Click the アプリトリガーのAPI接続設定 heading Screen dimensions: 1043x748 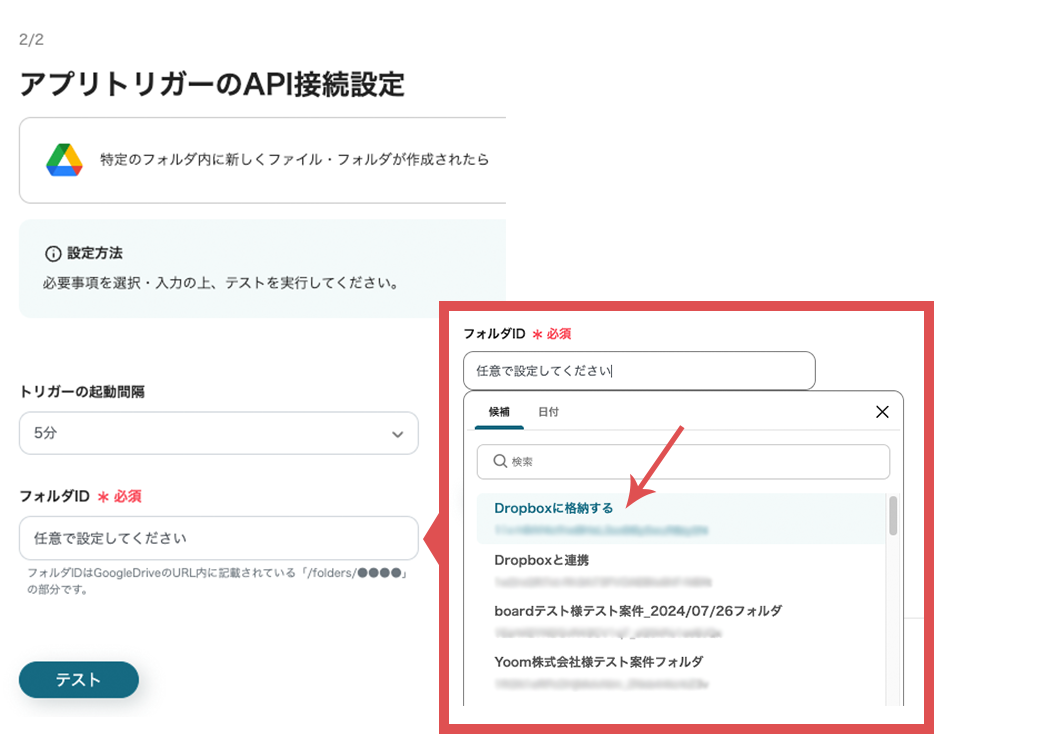click(212, 84)
